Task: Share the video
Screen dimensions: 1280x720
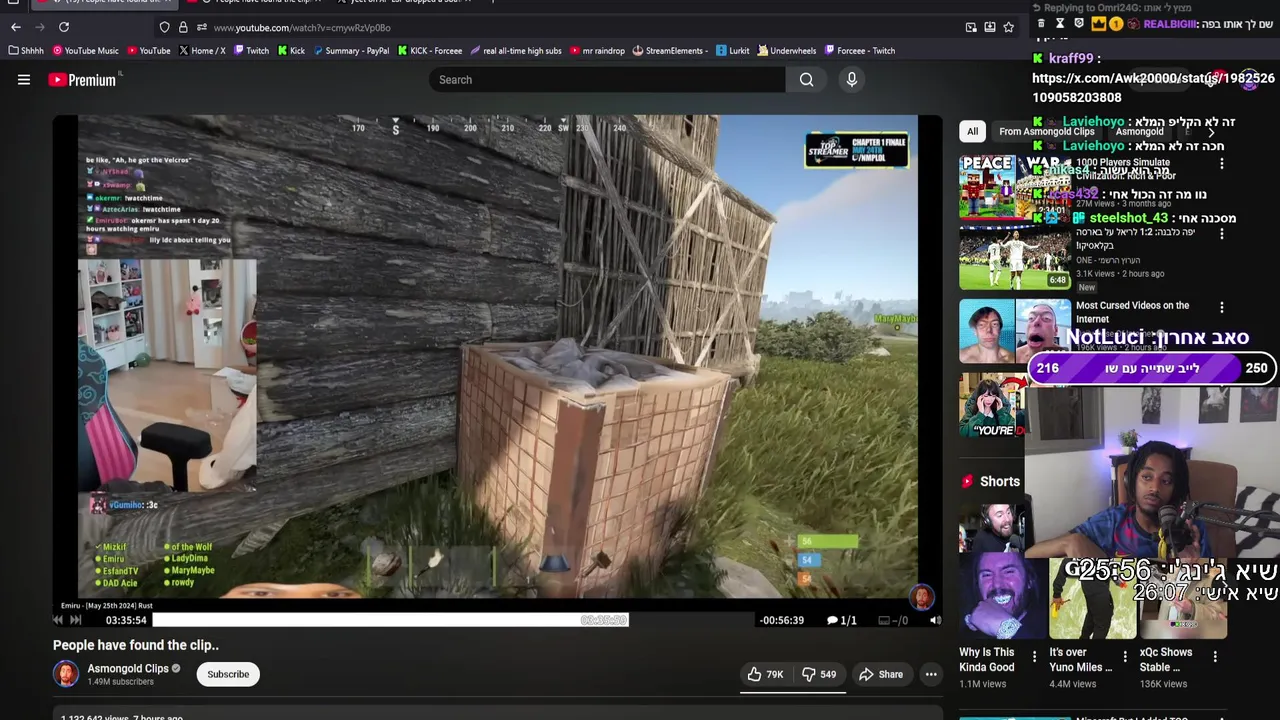Action: coord(881,674)
